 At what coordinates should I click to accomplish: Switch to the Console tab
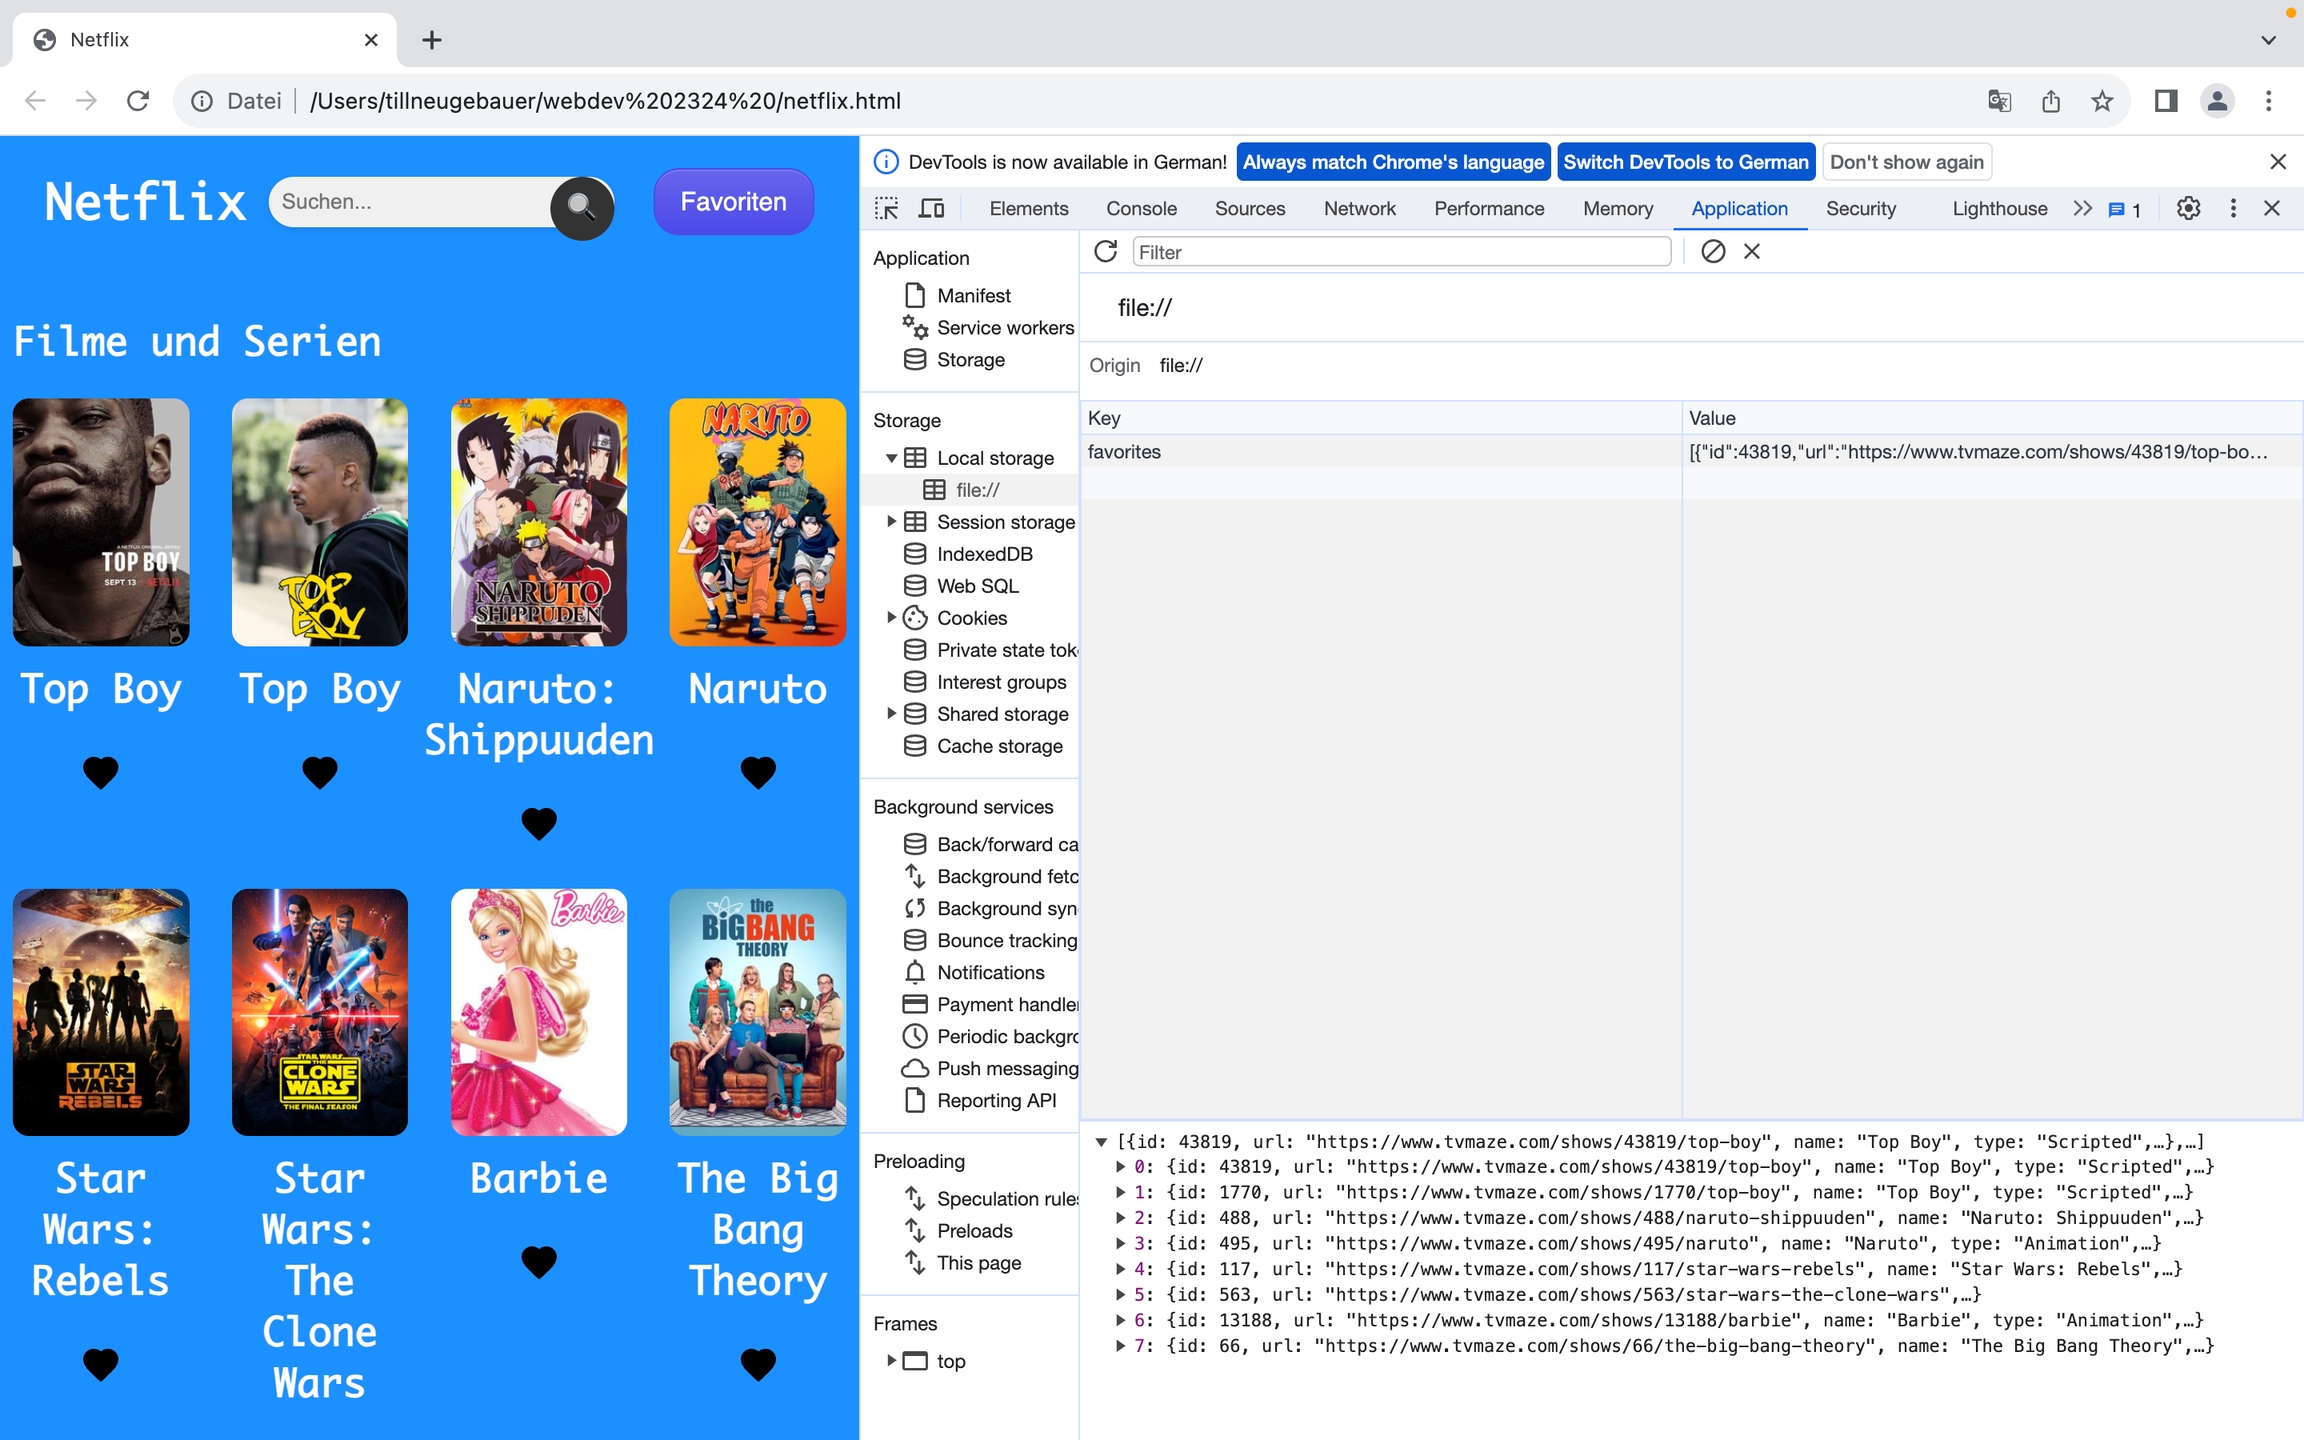1141,208
